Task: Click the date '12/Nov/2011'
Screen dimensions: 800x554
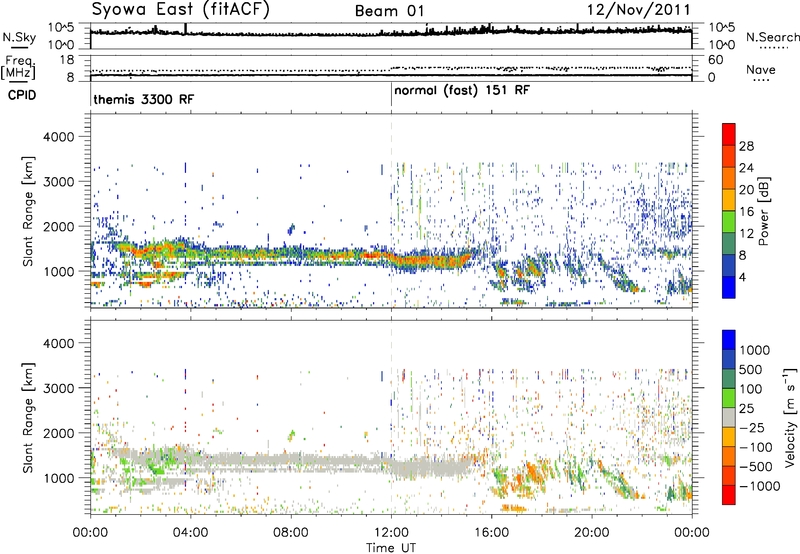Action: pos(638,10)
